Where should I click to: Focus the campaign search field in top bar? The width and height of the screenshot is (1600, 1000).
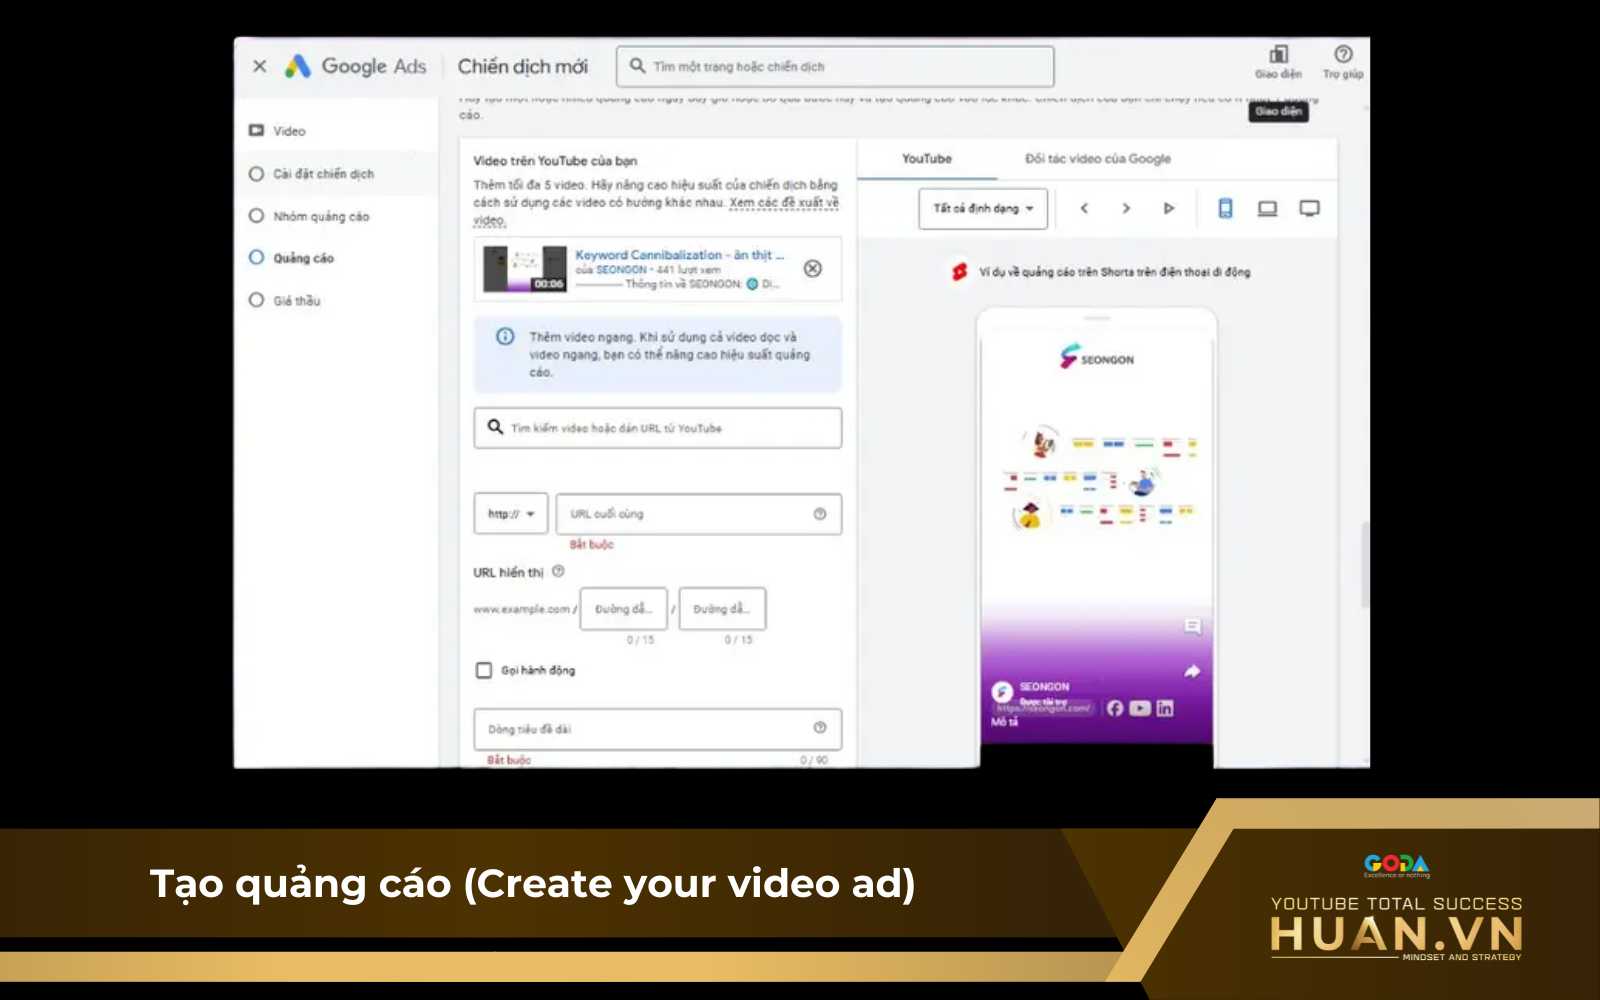pyautogui.click(x=835, y=66)
